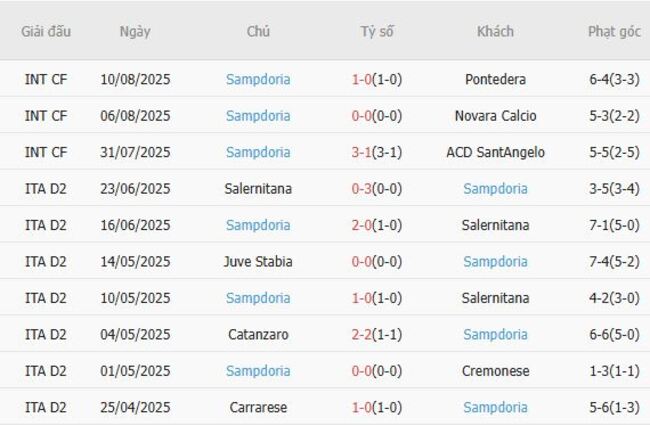Click the Pontedera away team name
Viewport: 650px width, 426px height.
point(495,79)
